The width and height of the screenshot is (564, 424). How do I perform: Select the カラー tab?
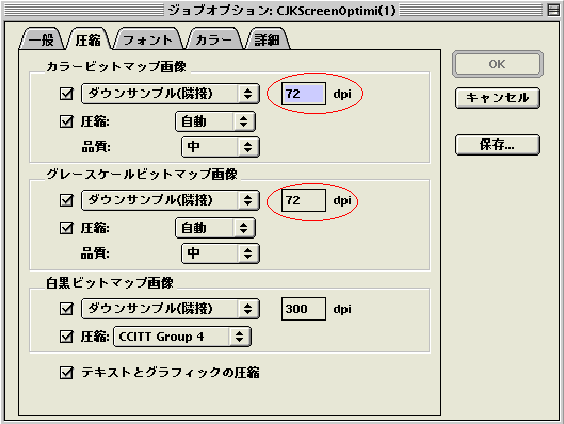214,39
